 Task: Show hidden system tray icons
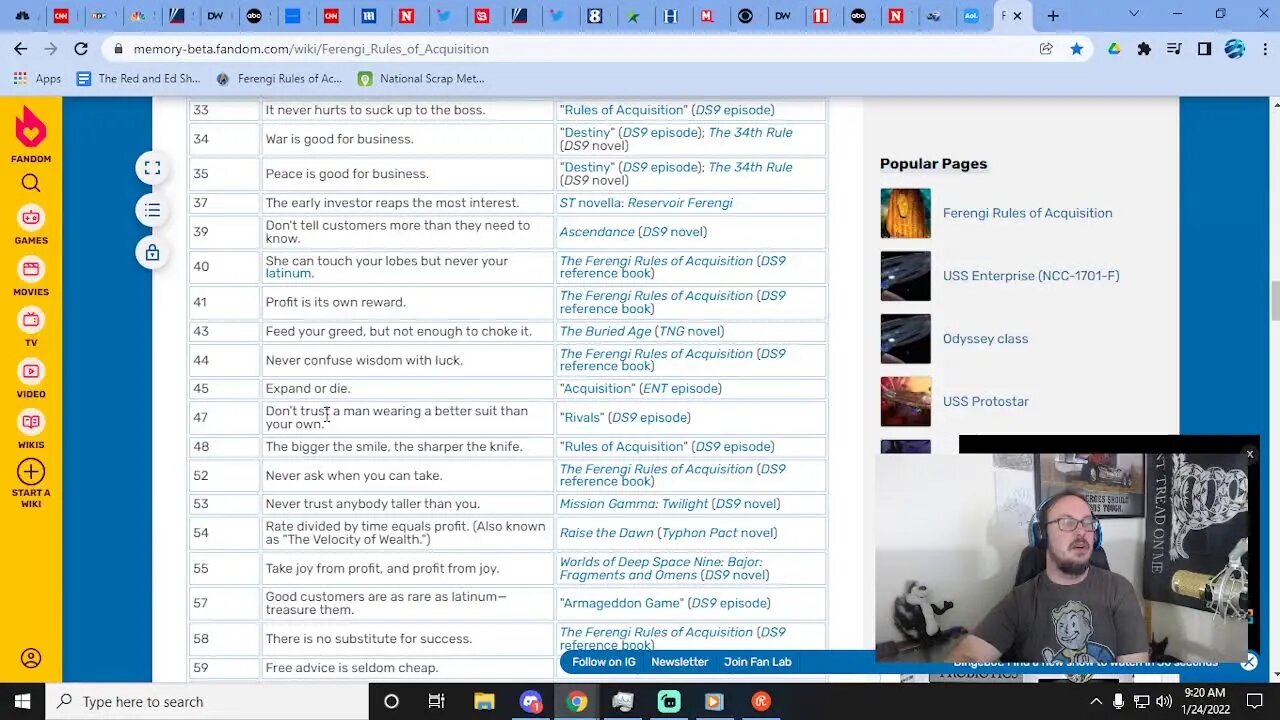[1096, 701]
